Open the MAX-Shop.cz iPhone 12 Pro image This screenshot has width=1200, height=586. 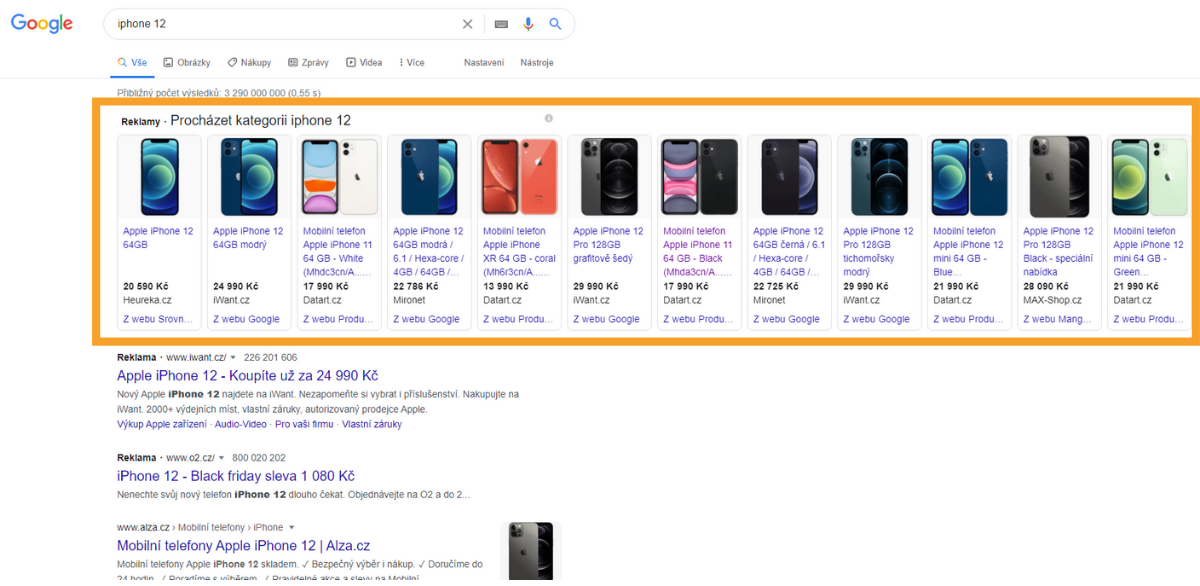(1059, 176)
